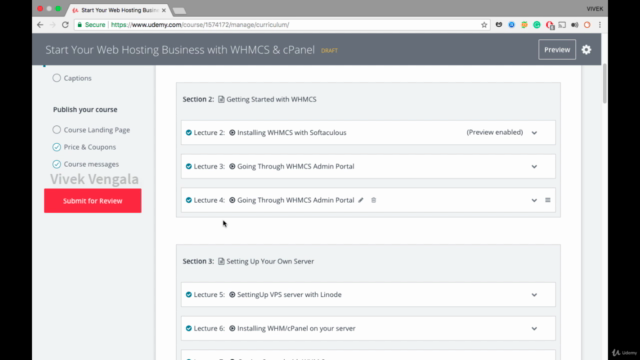This screenshot has width=640, height=360.
Task: Open the Captions link in sidebar
Action: click(x=78, y=78)
